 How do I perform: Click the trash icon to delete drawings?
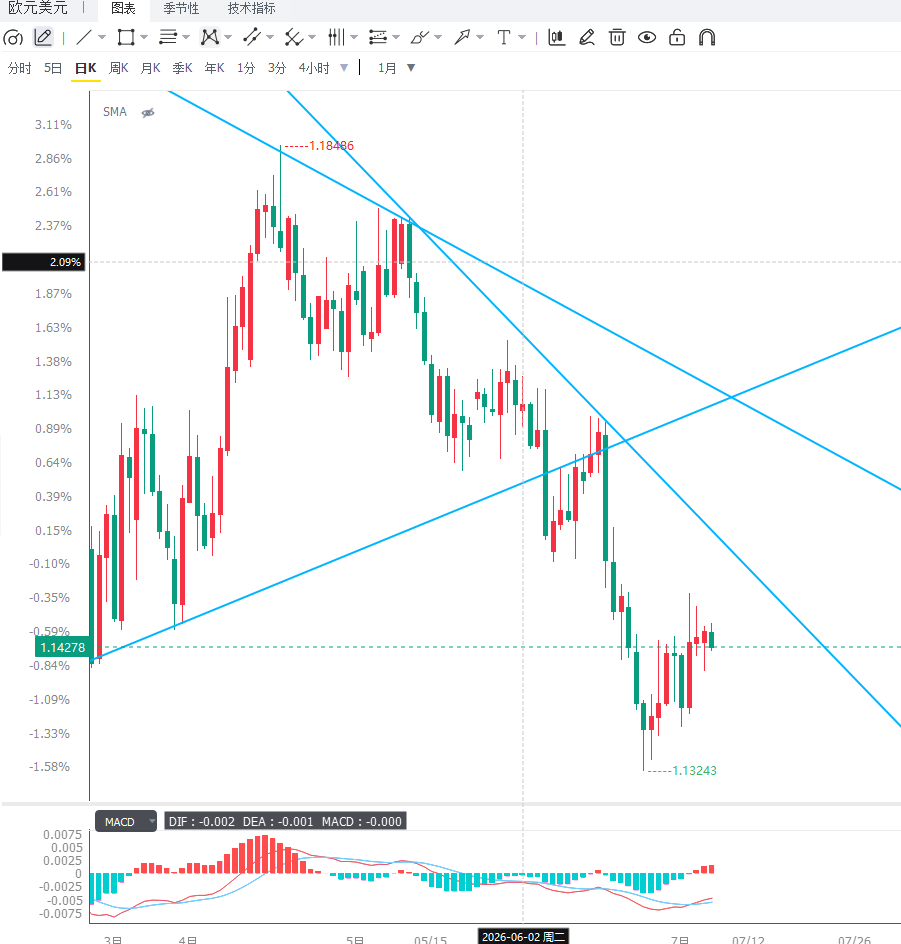617,37
